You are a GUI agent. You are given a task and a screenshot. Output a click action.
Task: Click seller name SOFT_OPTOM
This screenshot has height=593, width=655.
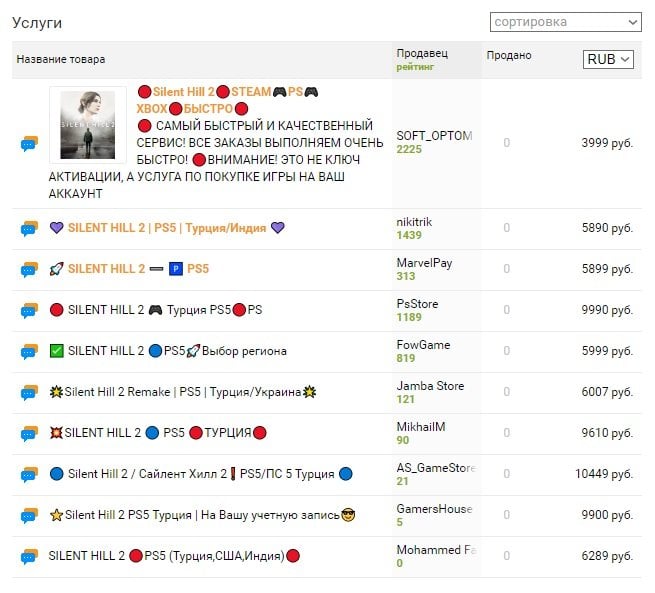[x=434, y=136]
